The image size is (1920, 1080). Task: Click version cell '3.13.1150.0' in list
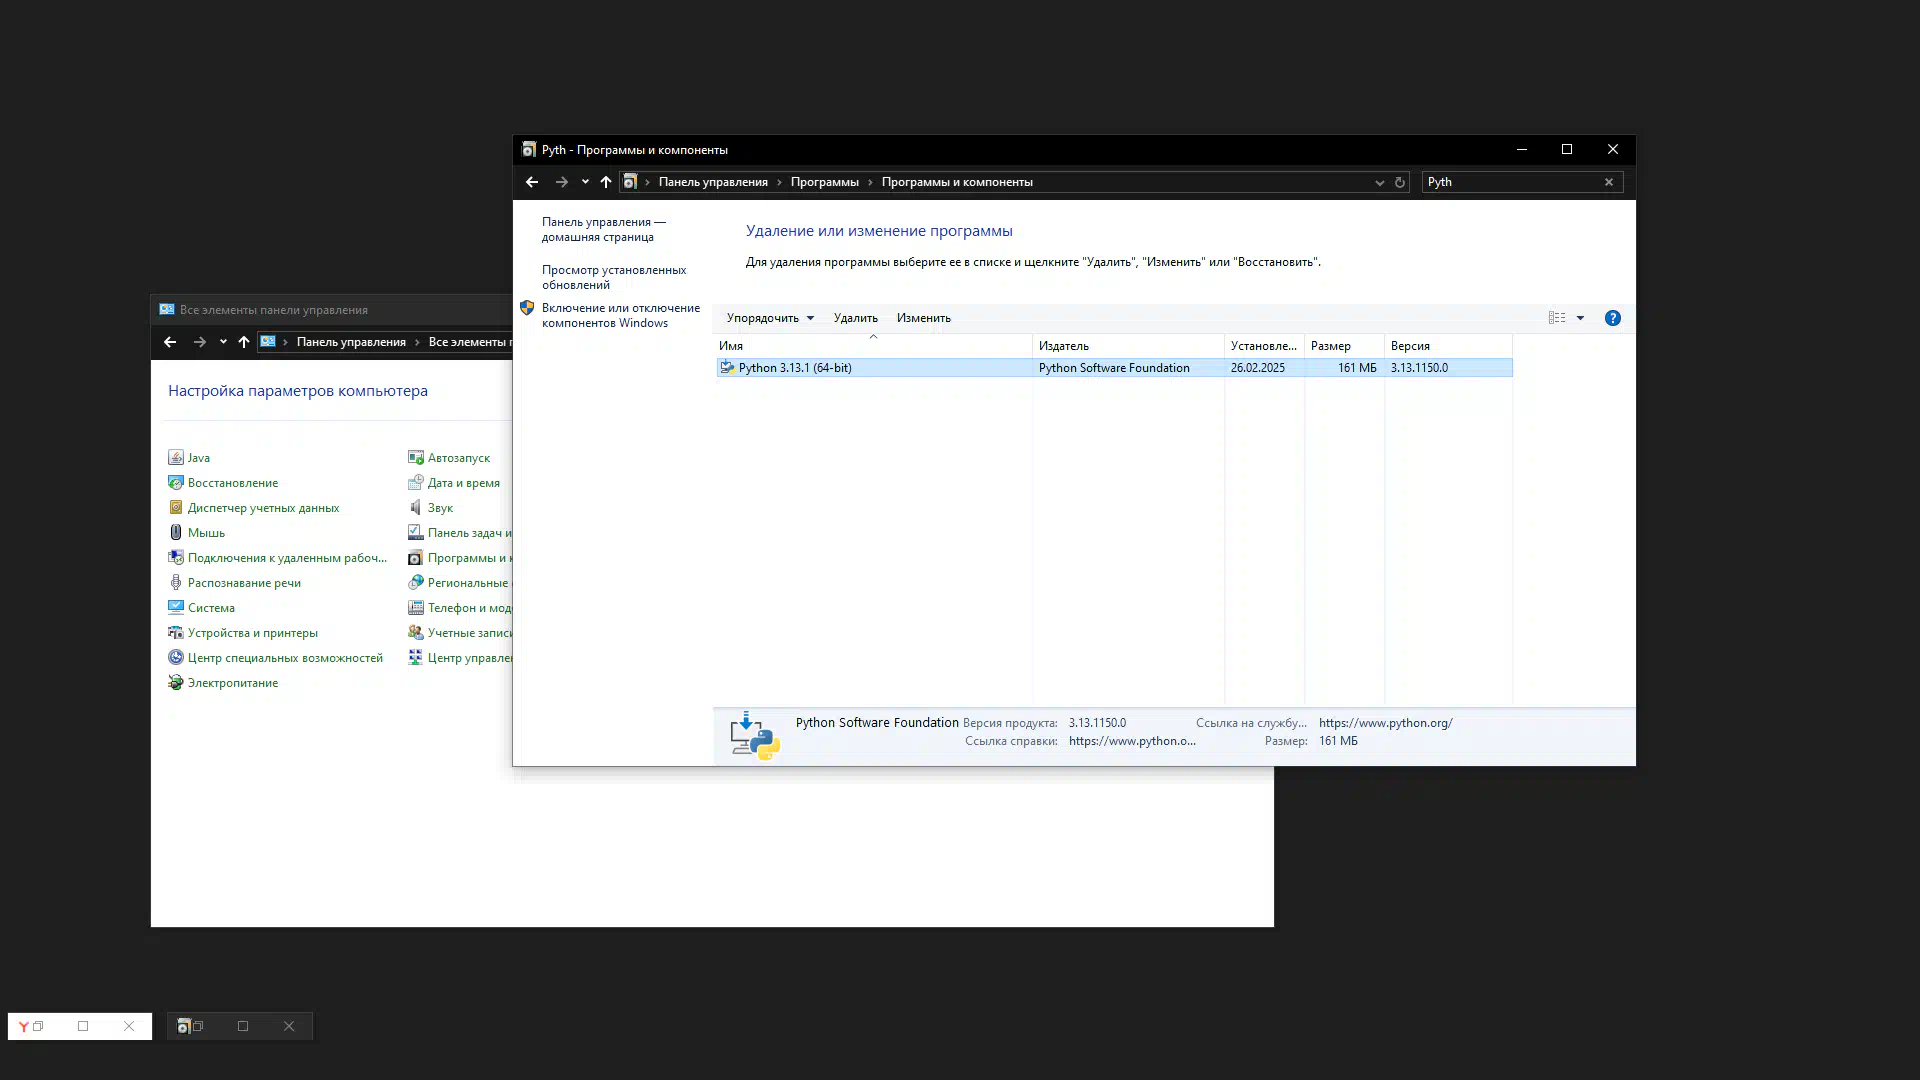[1419, 368]
